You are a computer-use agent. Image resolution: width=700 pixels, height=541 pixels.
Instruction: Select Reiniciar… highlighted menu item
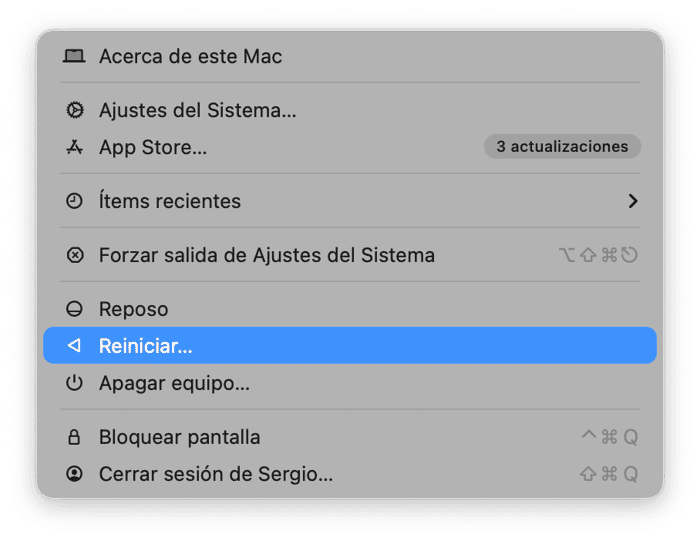point(146,346)
